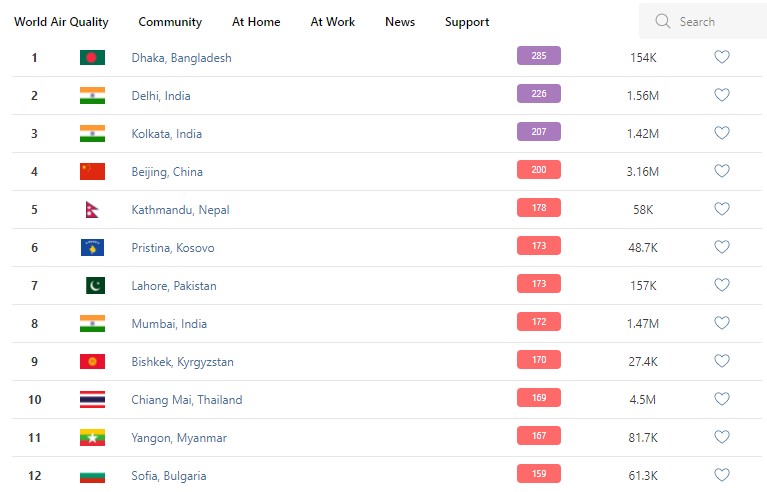Go to the At Home menu

tap(256, 22)
